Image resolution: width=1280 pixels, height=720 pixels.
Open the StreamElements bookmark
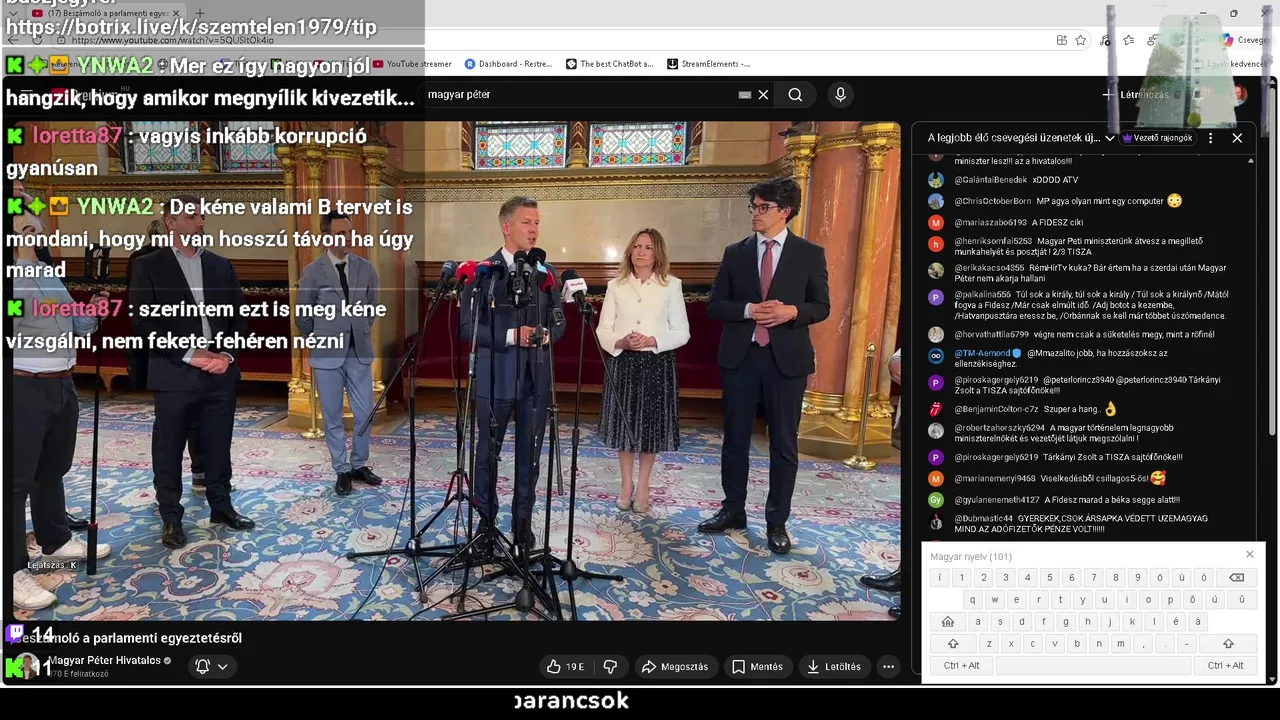point(708,64)
